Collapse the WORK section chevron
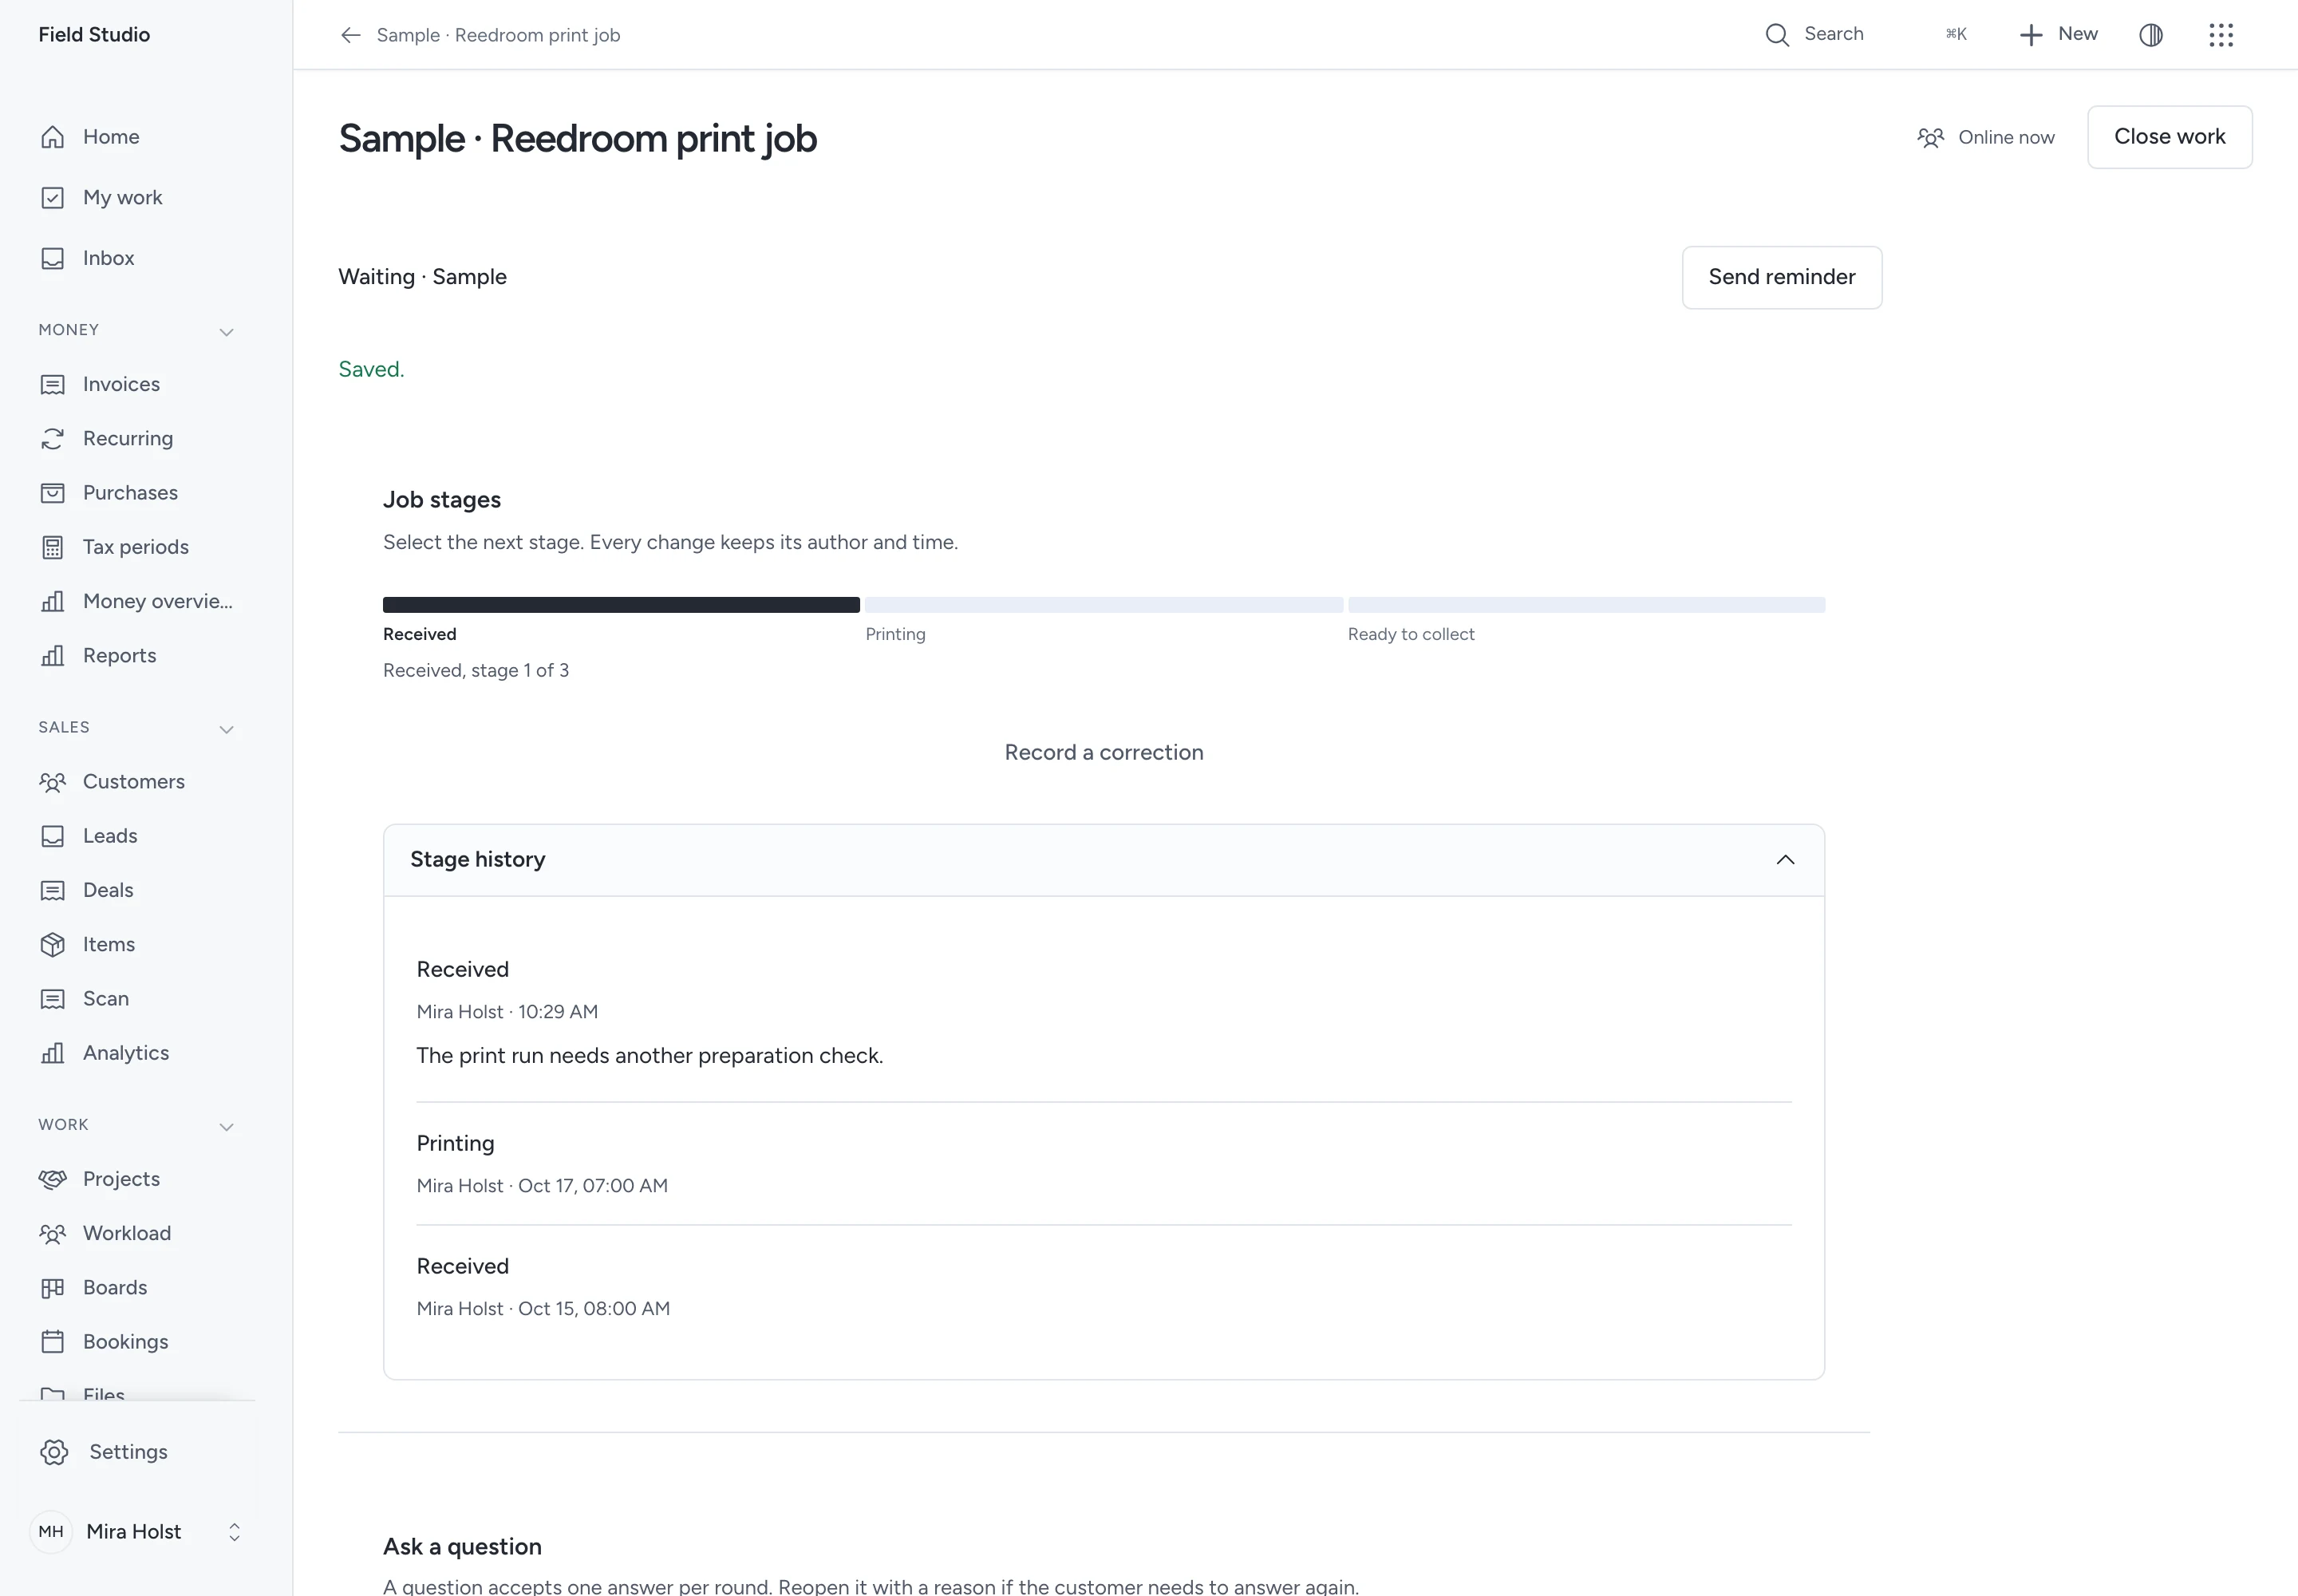The image size is (2298, 1596). [x=227, y=1126]
